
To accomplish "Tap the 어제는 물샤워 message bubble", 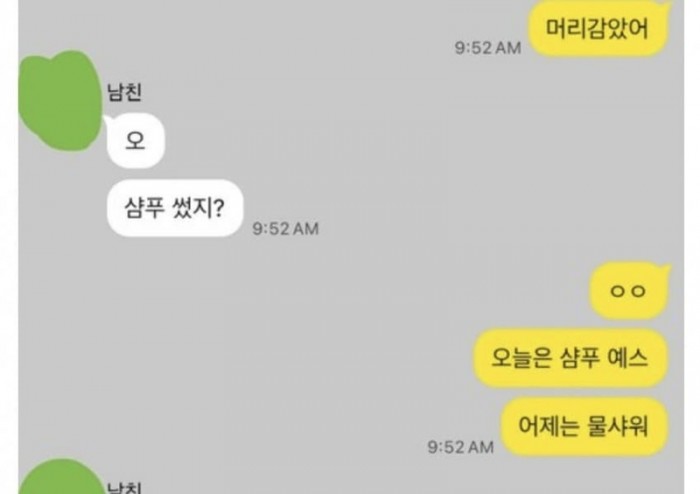I will (584, 425).
